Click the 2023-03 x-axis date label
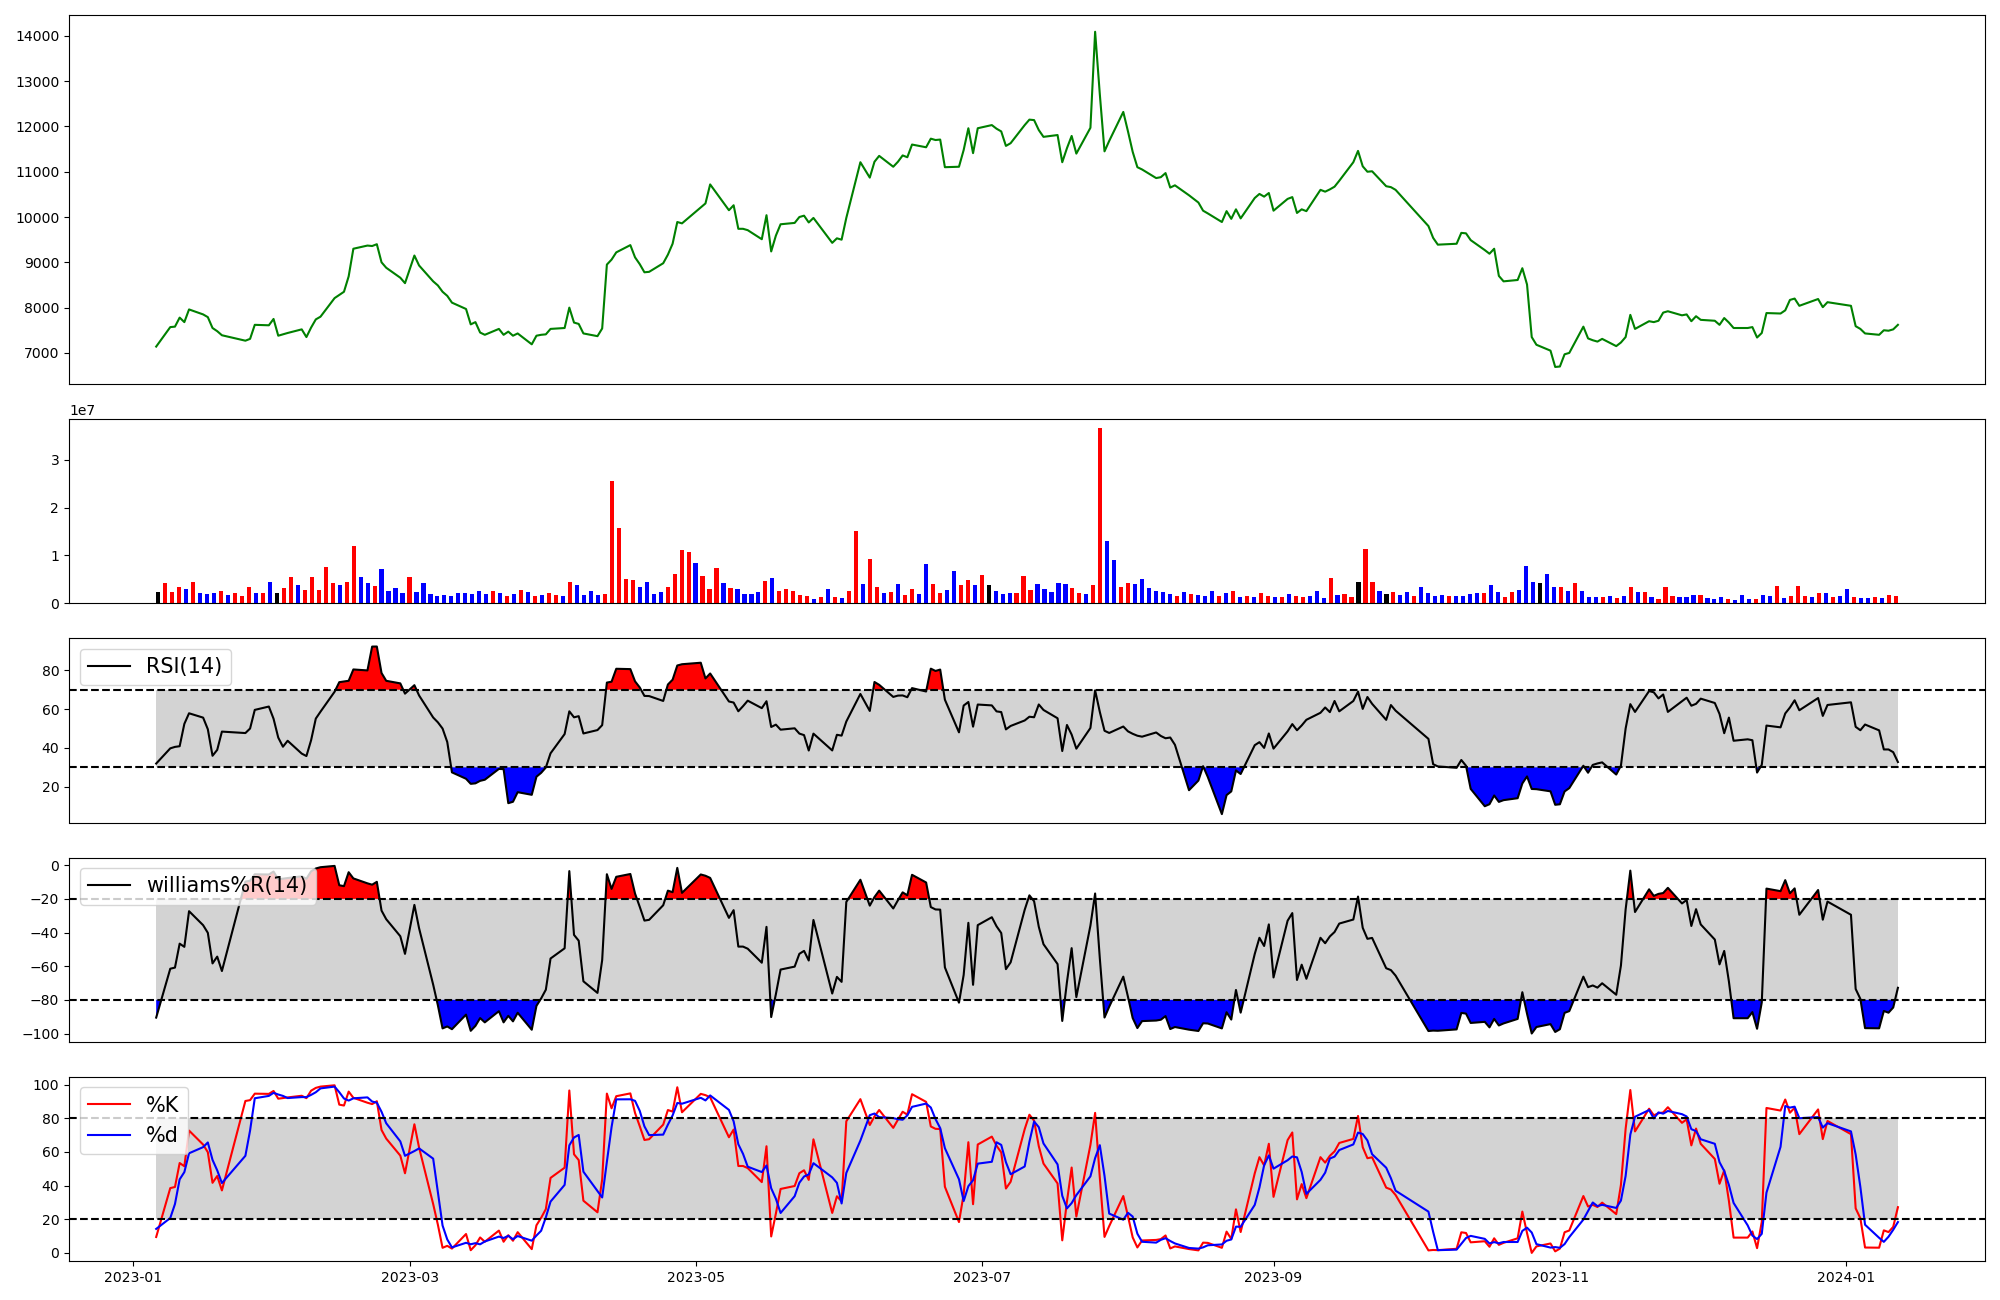This screenshot has height=1300, width=2000. point(410,1277)
